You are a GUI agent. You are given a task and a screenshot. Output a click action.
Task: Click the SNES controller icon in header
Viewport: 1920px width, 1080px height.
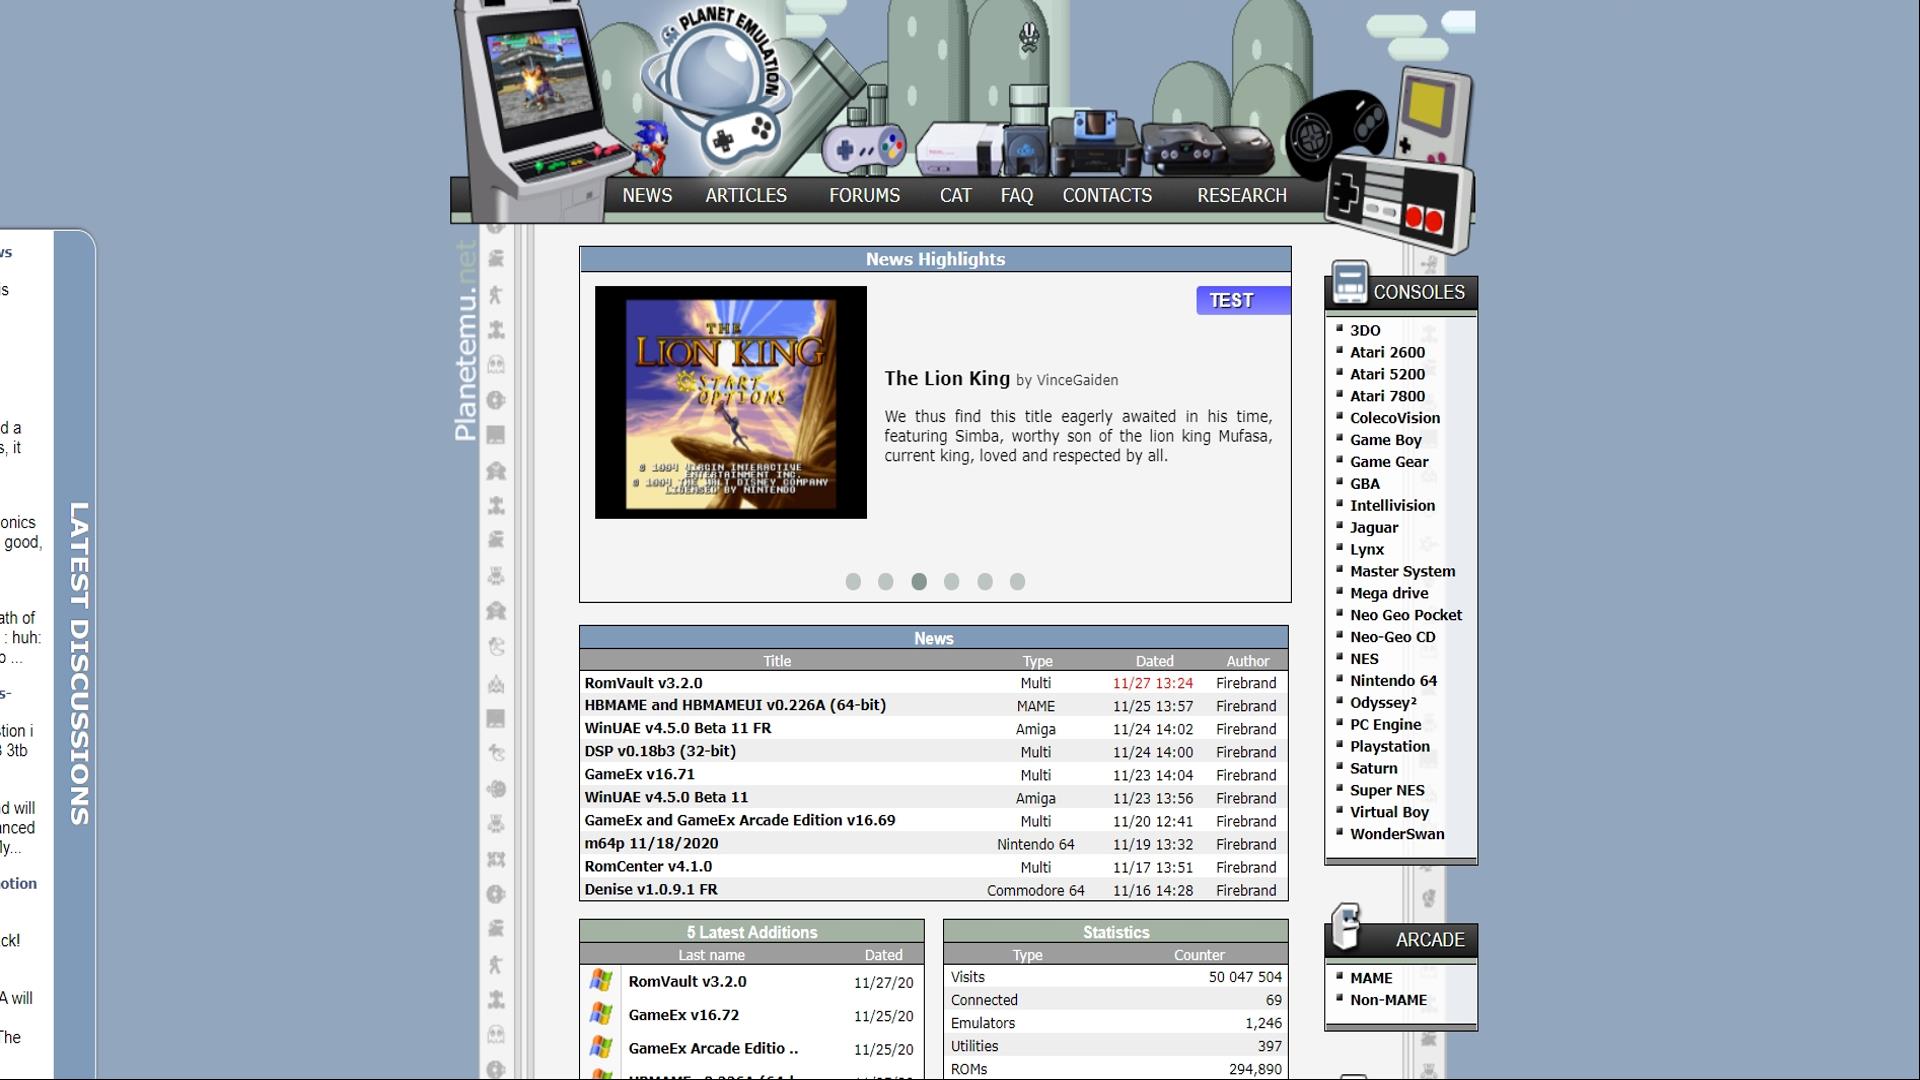tap(864, 148)
